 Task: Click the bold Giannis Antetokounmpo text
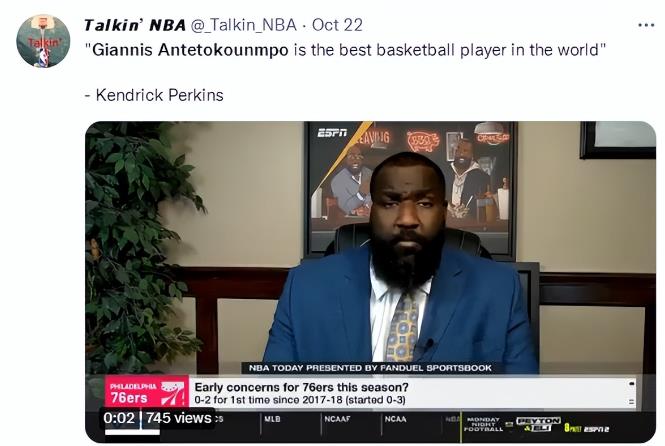190,50
